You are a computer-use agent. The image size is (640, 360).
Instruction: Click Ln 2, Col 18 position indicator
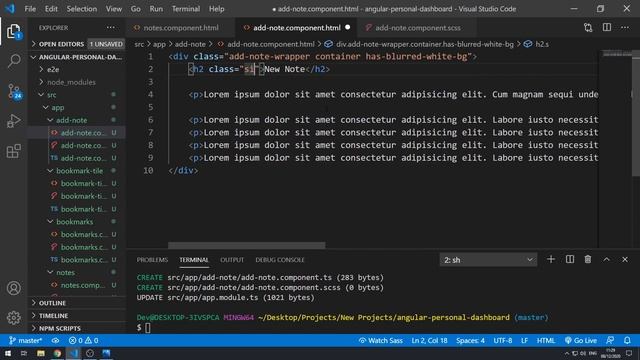point(429,340)
